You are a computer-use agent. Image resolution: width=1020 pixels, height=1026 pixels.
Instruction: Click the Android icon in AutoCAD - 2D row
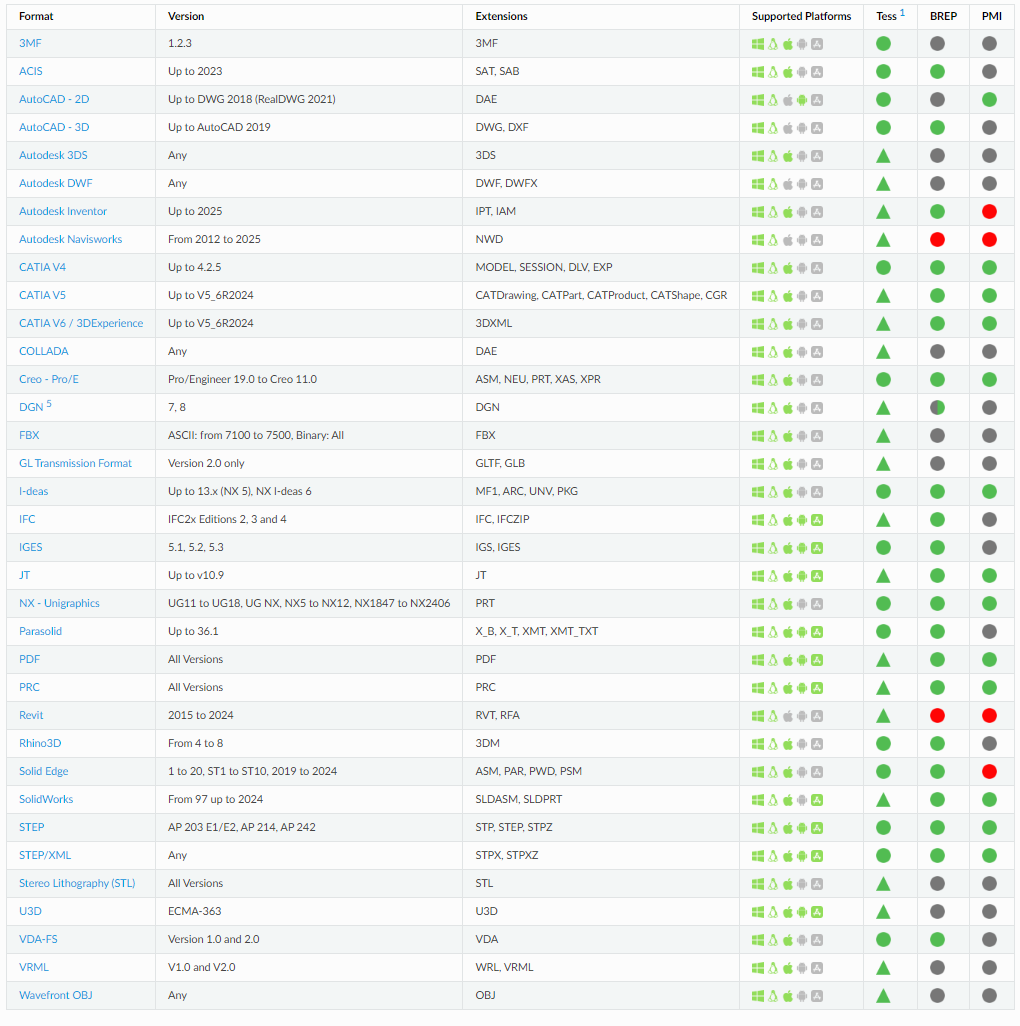(x=802, y=100)
